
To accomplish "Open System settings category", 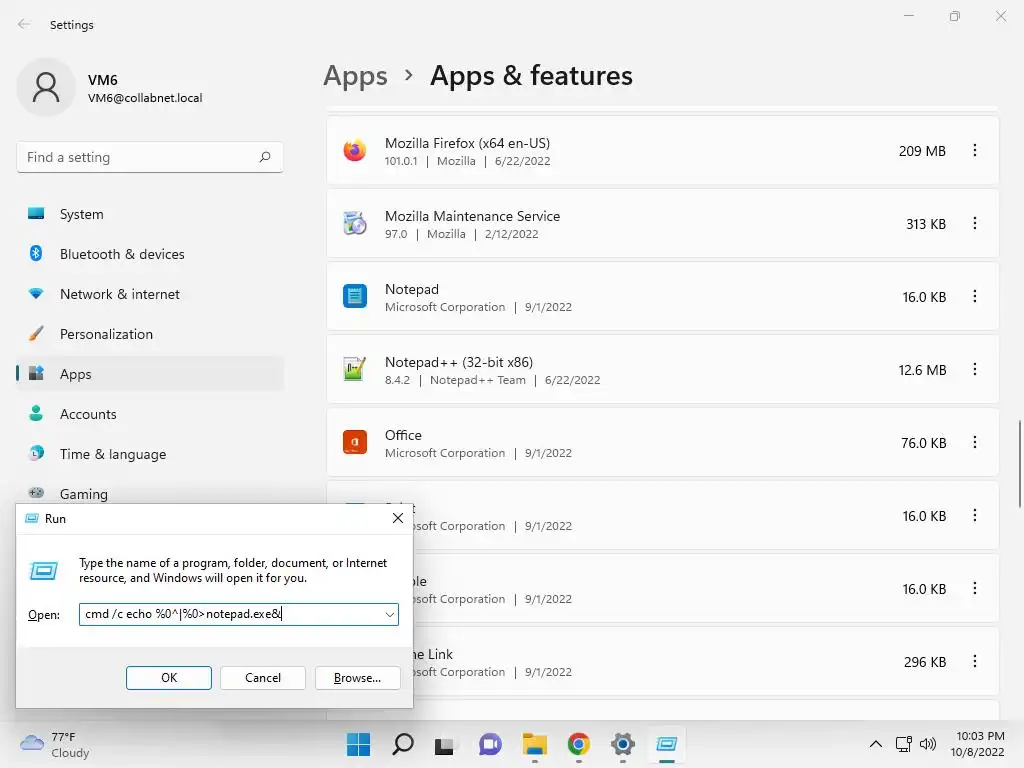I will click(150, 214).
